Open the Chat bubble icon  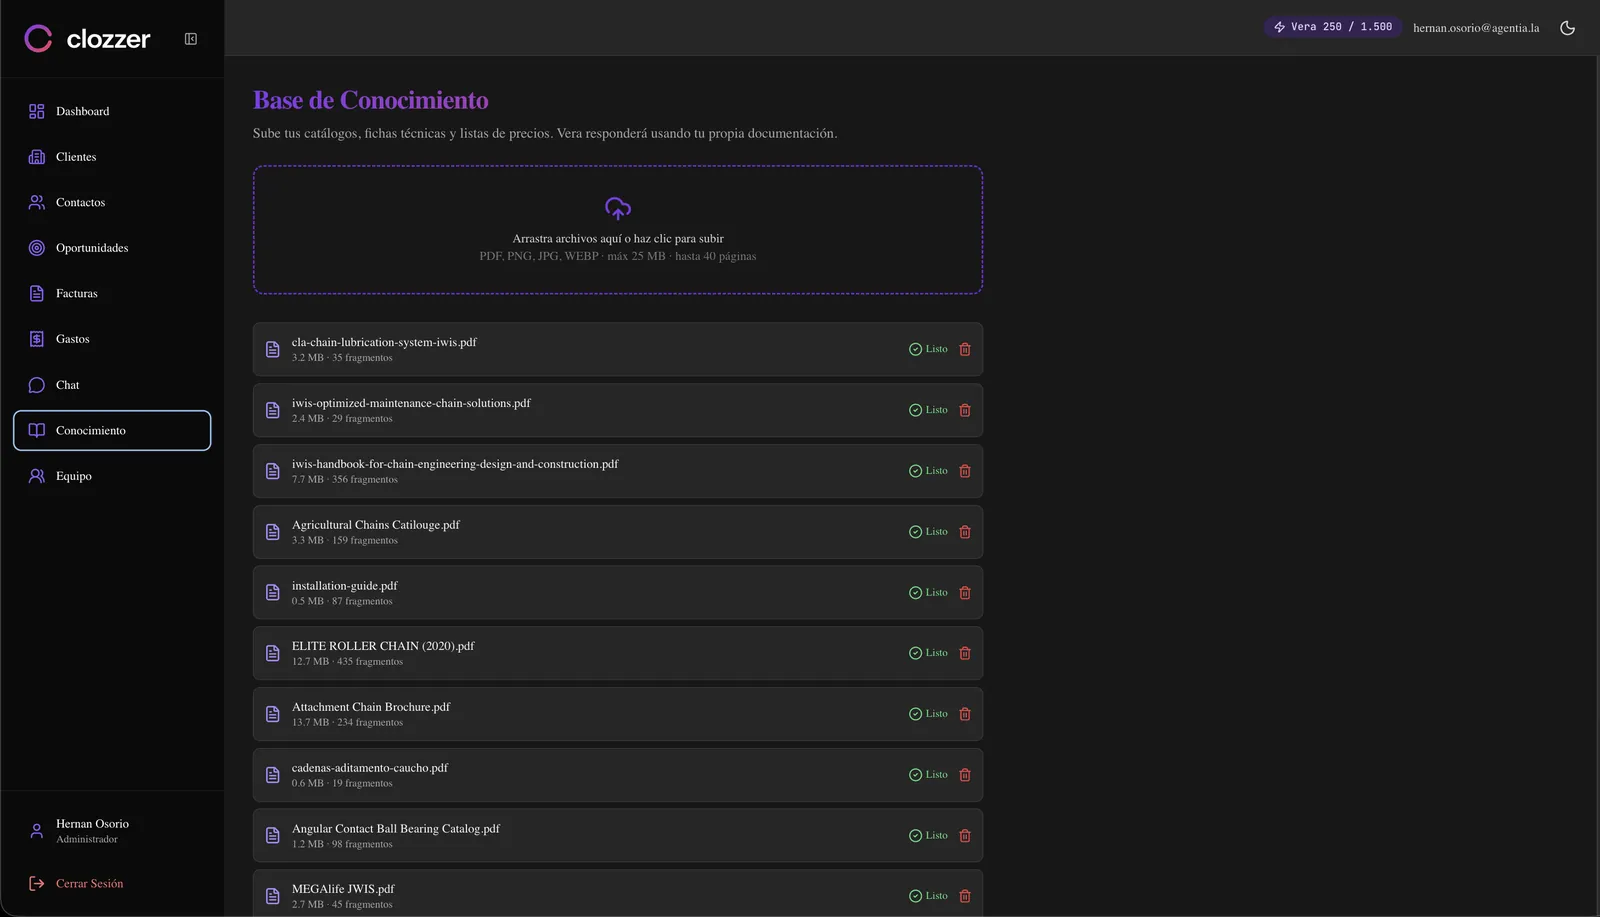coord(37,385)
